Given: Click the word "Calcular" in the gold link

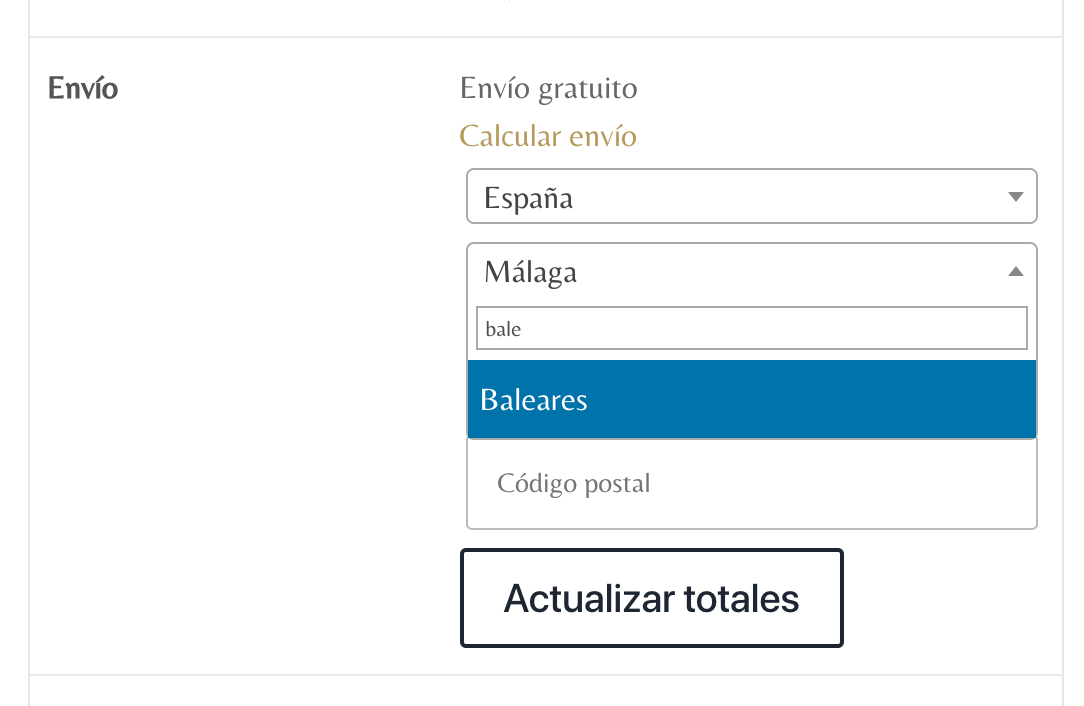Looking at the screenshot, I should pos(510,136).
